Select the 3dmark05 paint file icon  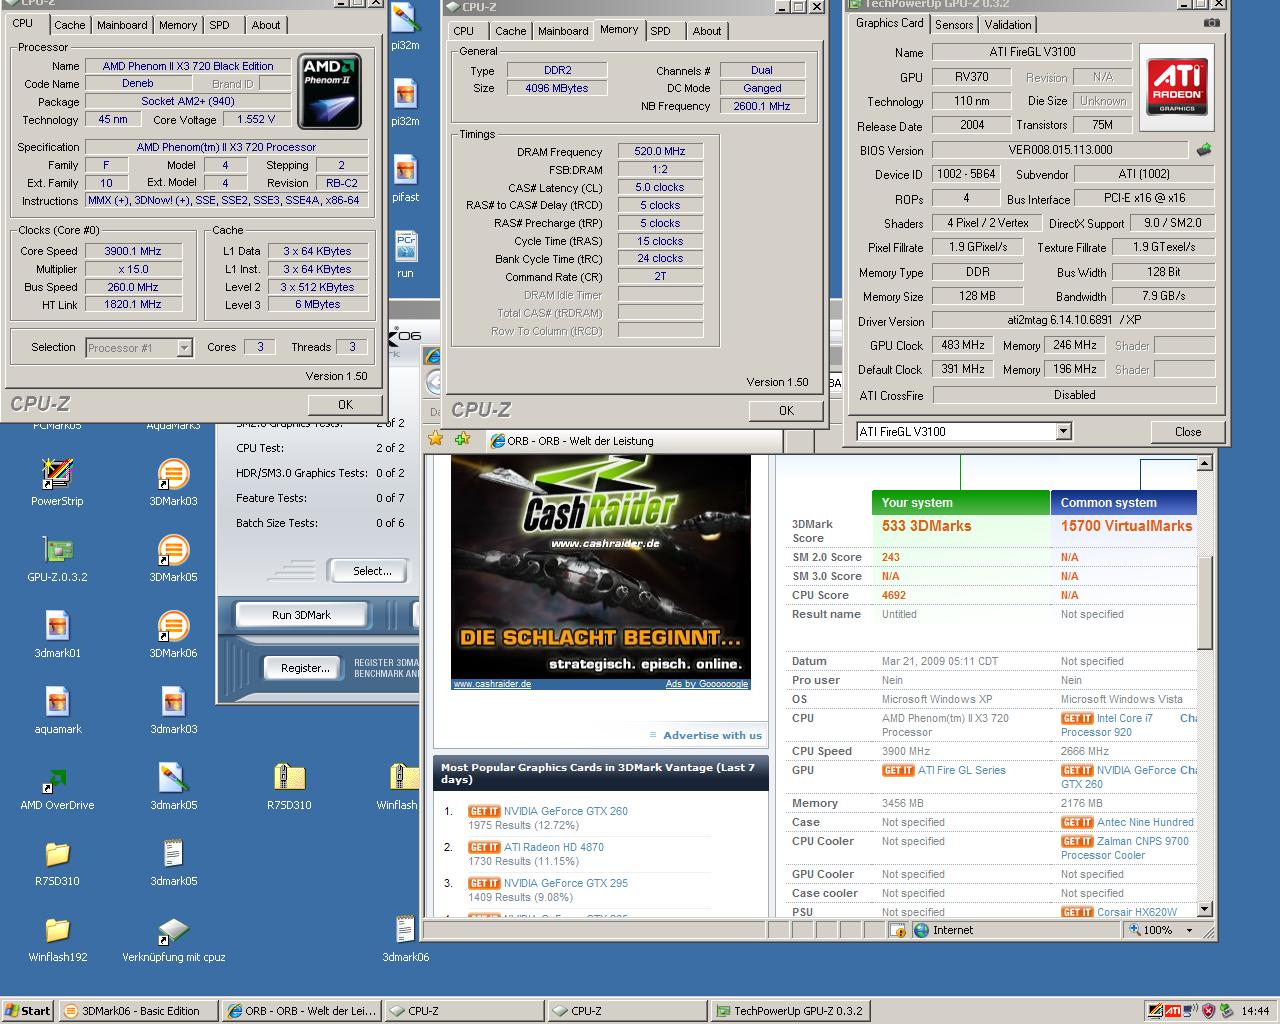[173, 777]
